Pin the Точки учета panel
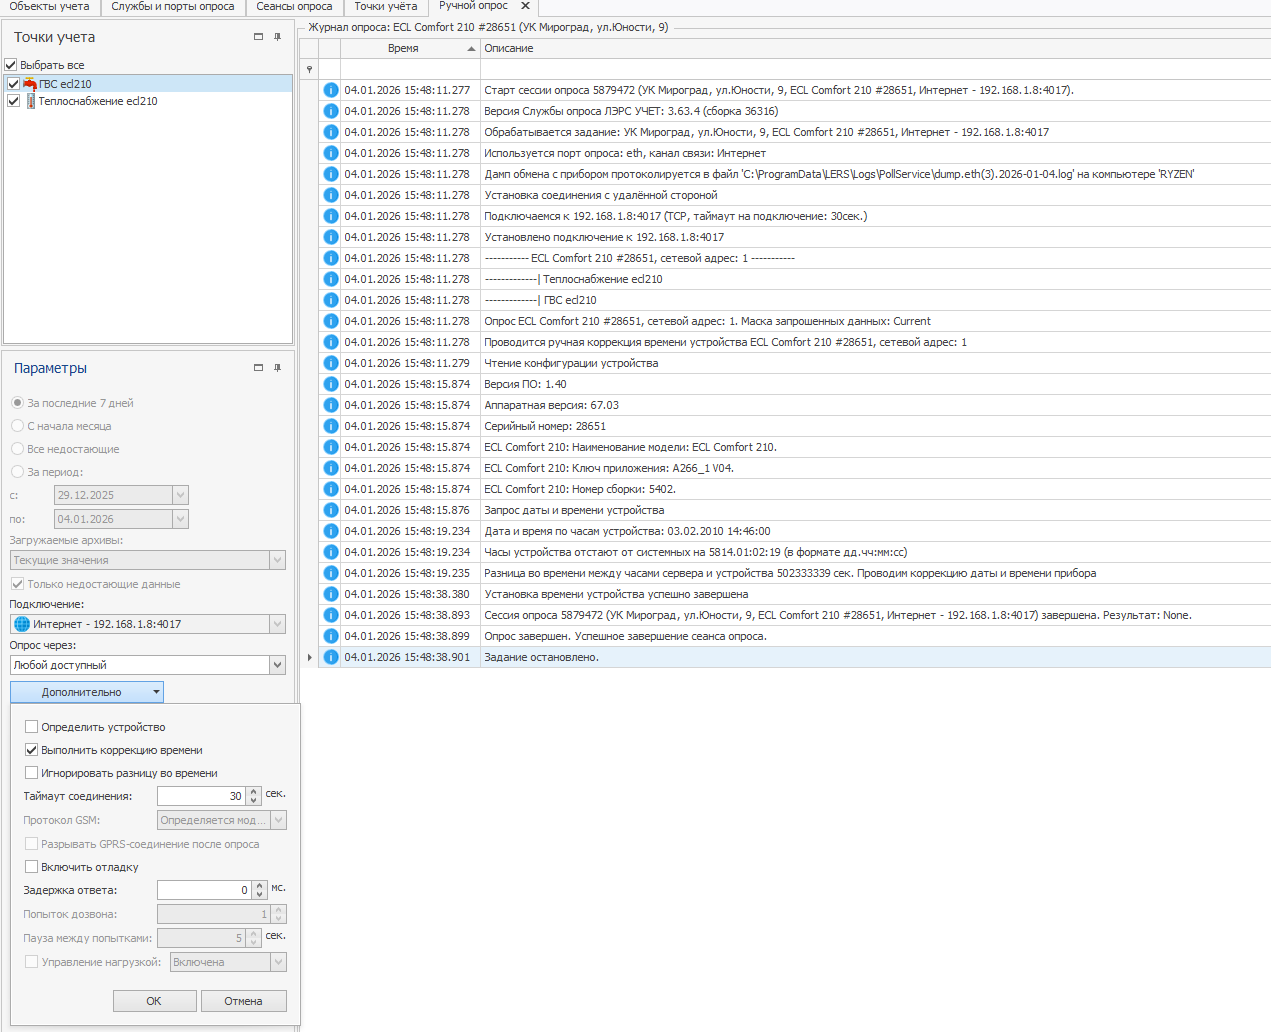Image resolution: width=1271 pixels, height=1032 pixels. click(277, 37)
